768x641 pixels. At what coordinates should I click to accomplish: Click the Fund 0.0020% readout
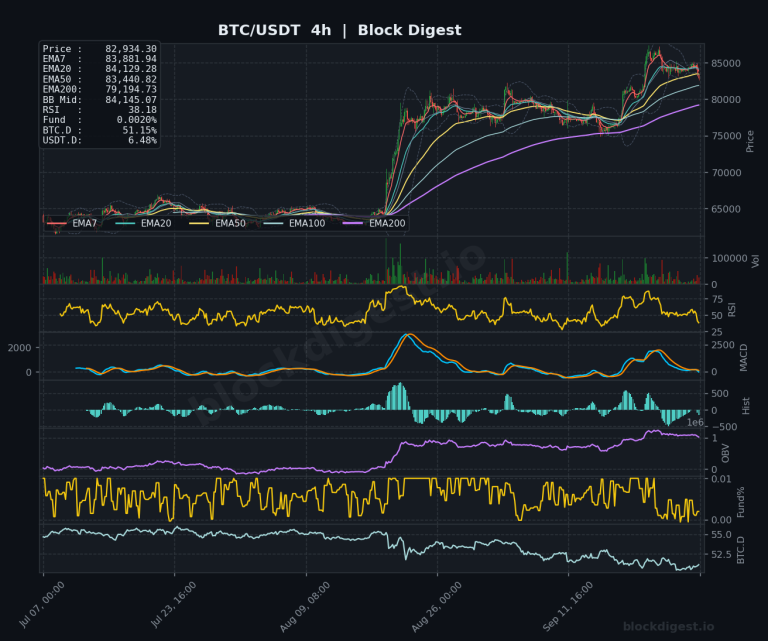(99, 120)
